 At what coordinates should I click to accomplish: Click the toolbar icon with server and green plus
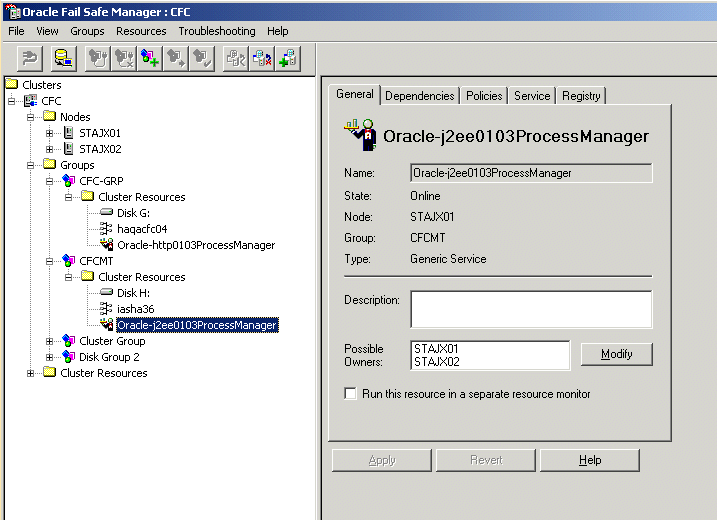(x=288, y=59)
